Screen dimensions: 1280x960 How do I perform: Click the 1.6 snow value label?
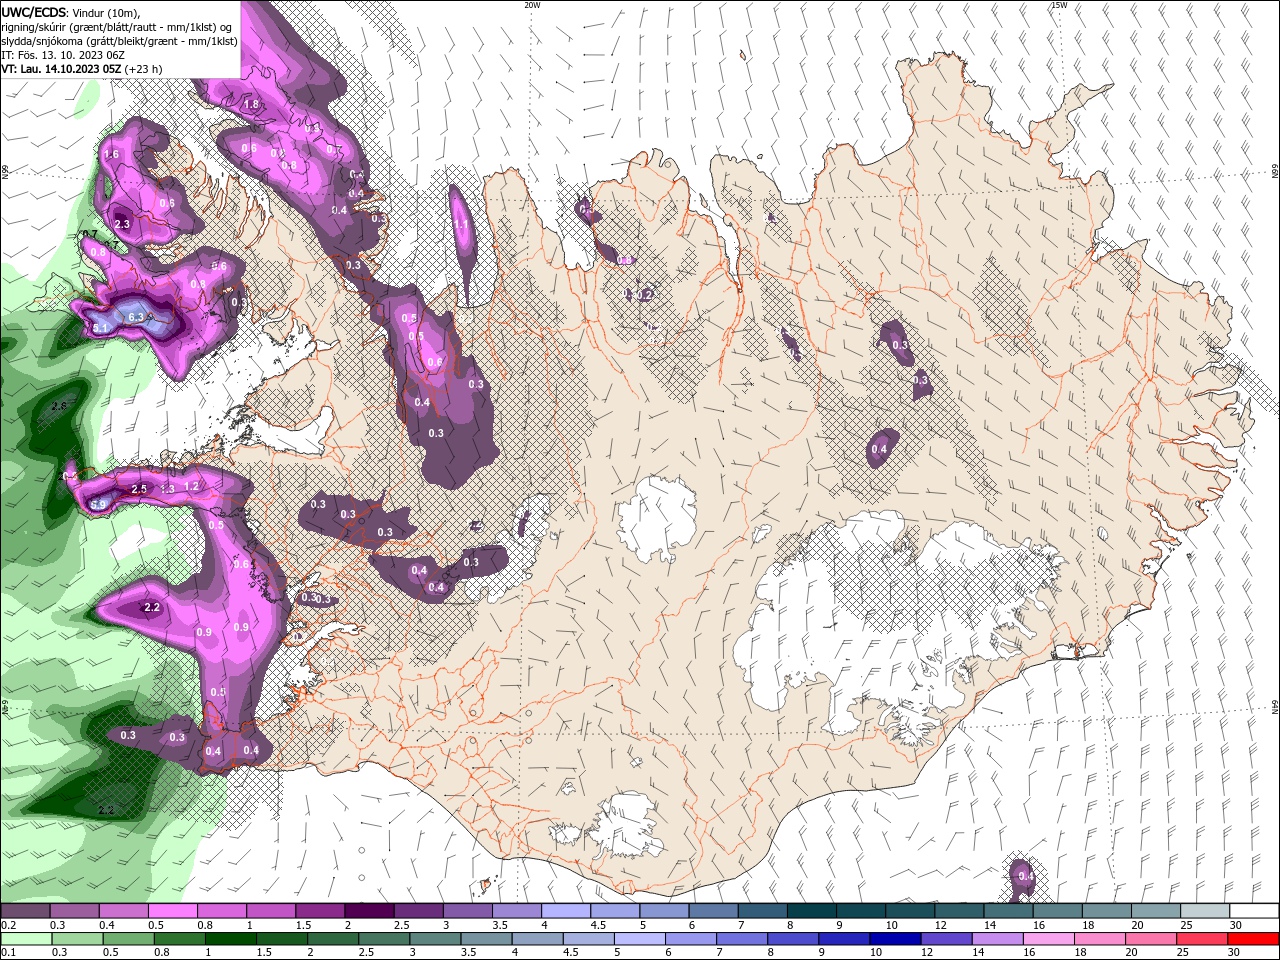(111, 154)
